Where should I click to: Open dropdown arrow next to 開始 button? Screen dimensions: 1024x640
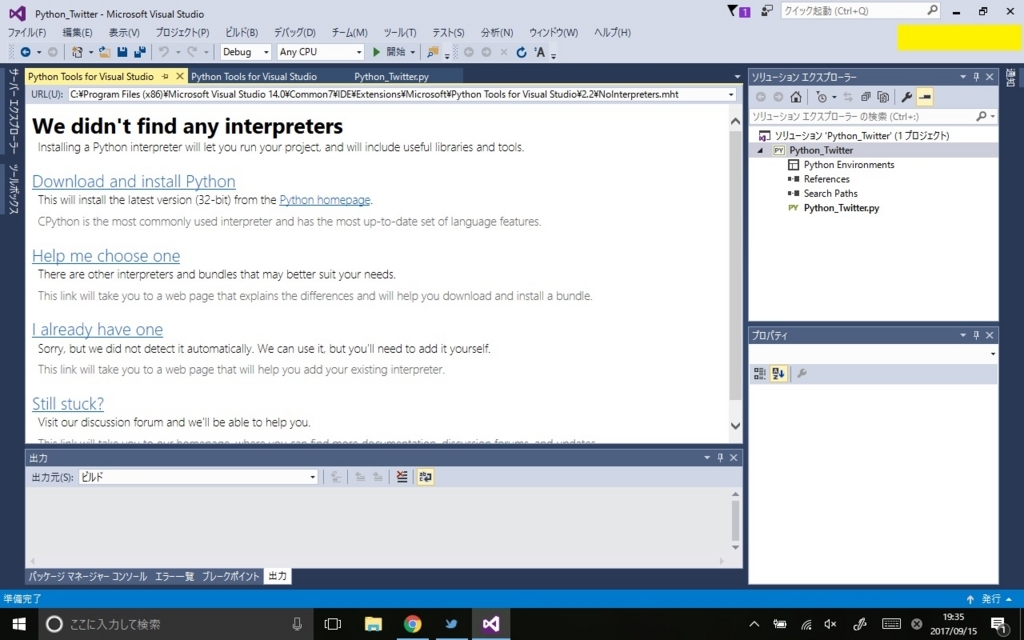(412, 52)
